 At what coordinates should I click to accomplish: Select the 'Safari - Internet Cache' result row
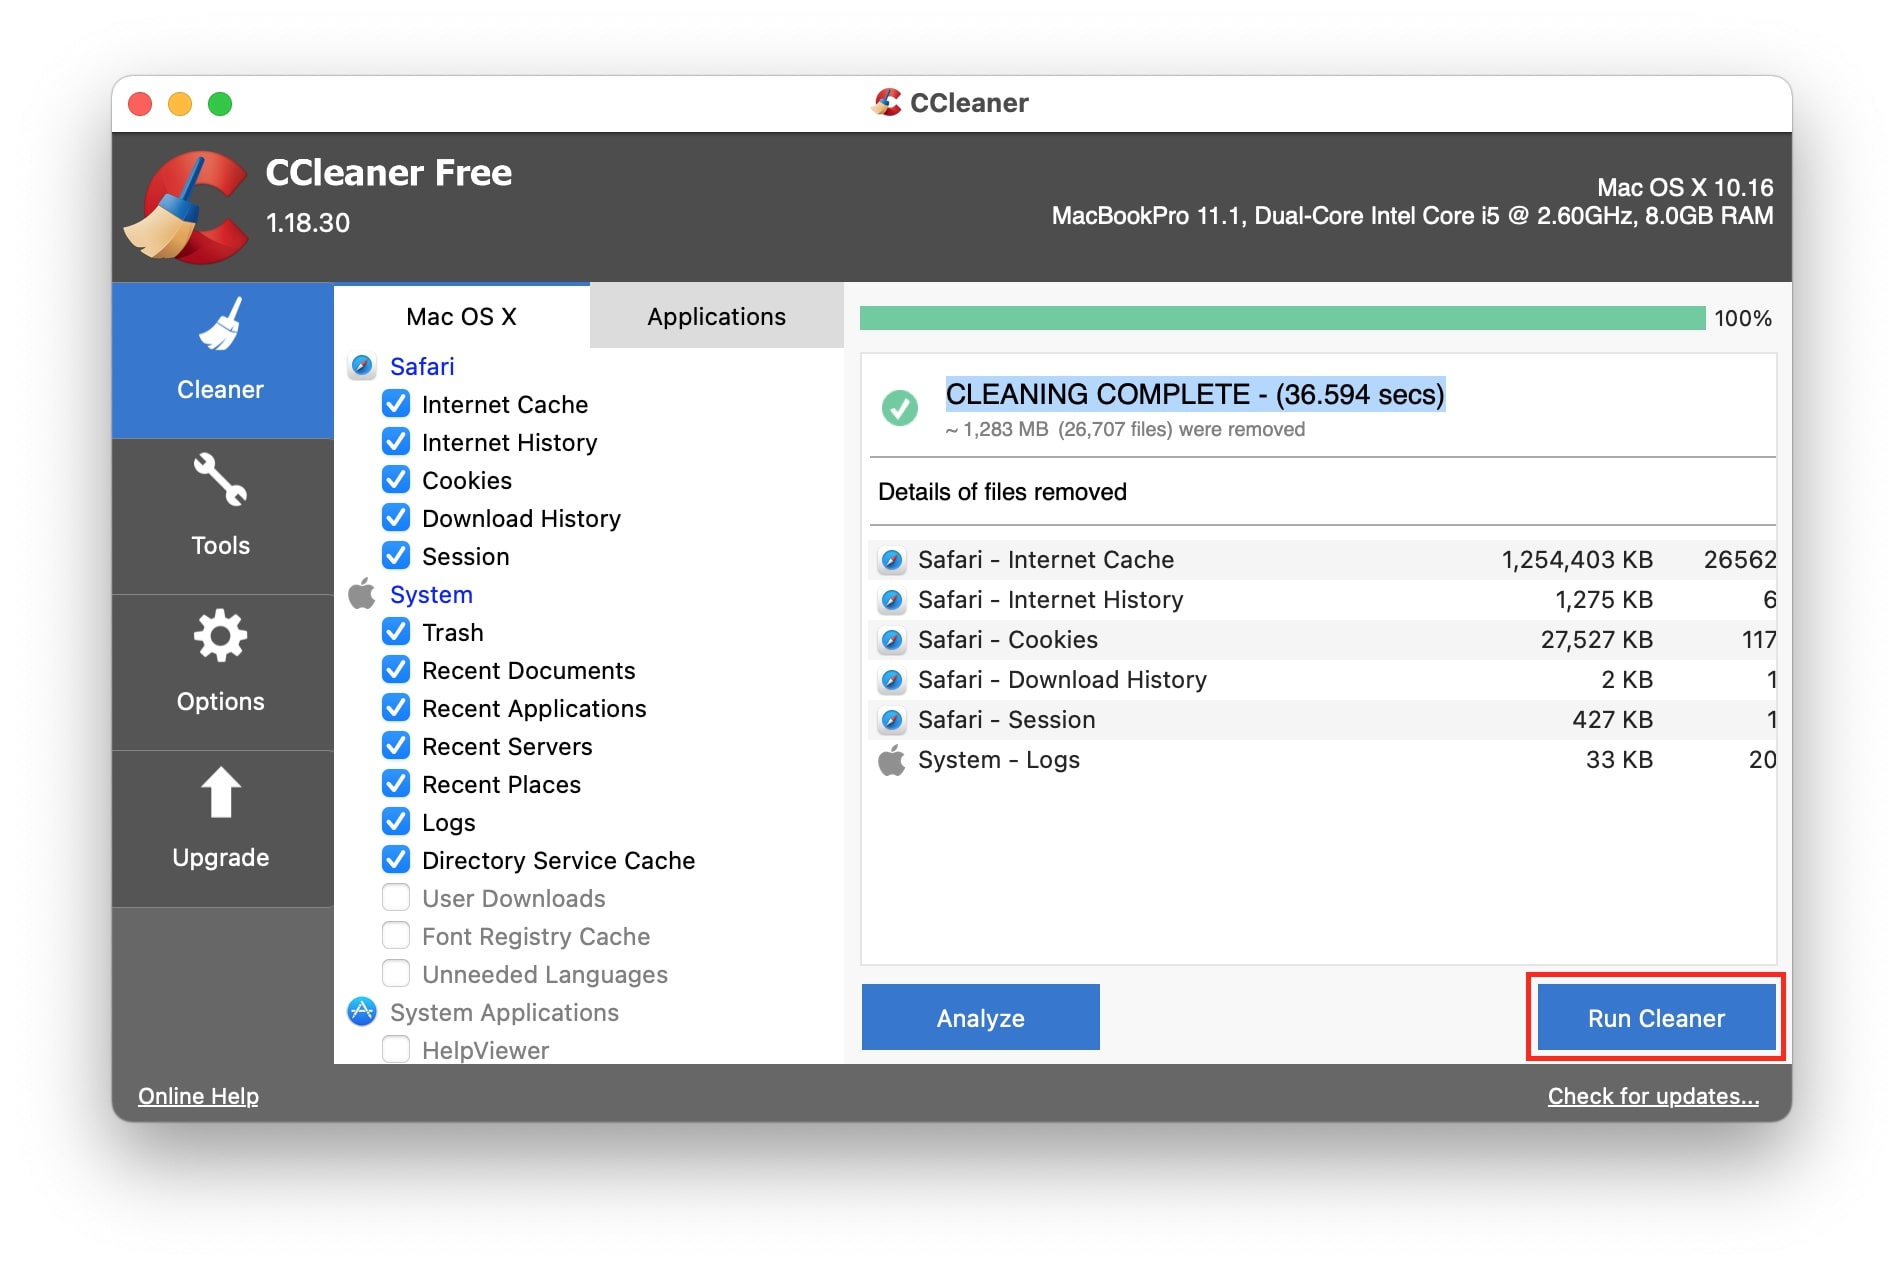click(1323, 560)
